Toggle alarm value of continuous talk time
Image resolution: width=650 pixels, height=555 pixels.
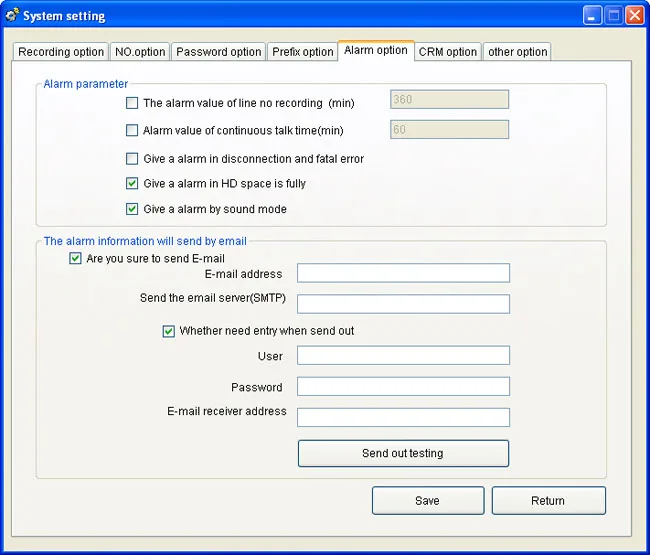tap(132, 130)
